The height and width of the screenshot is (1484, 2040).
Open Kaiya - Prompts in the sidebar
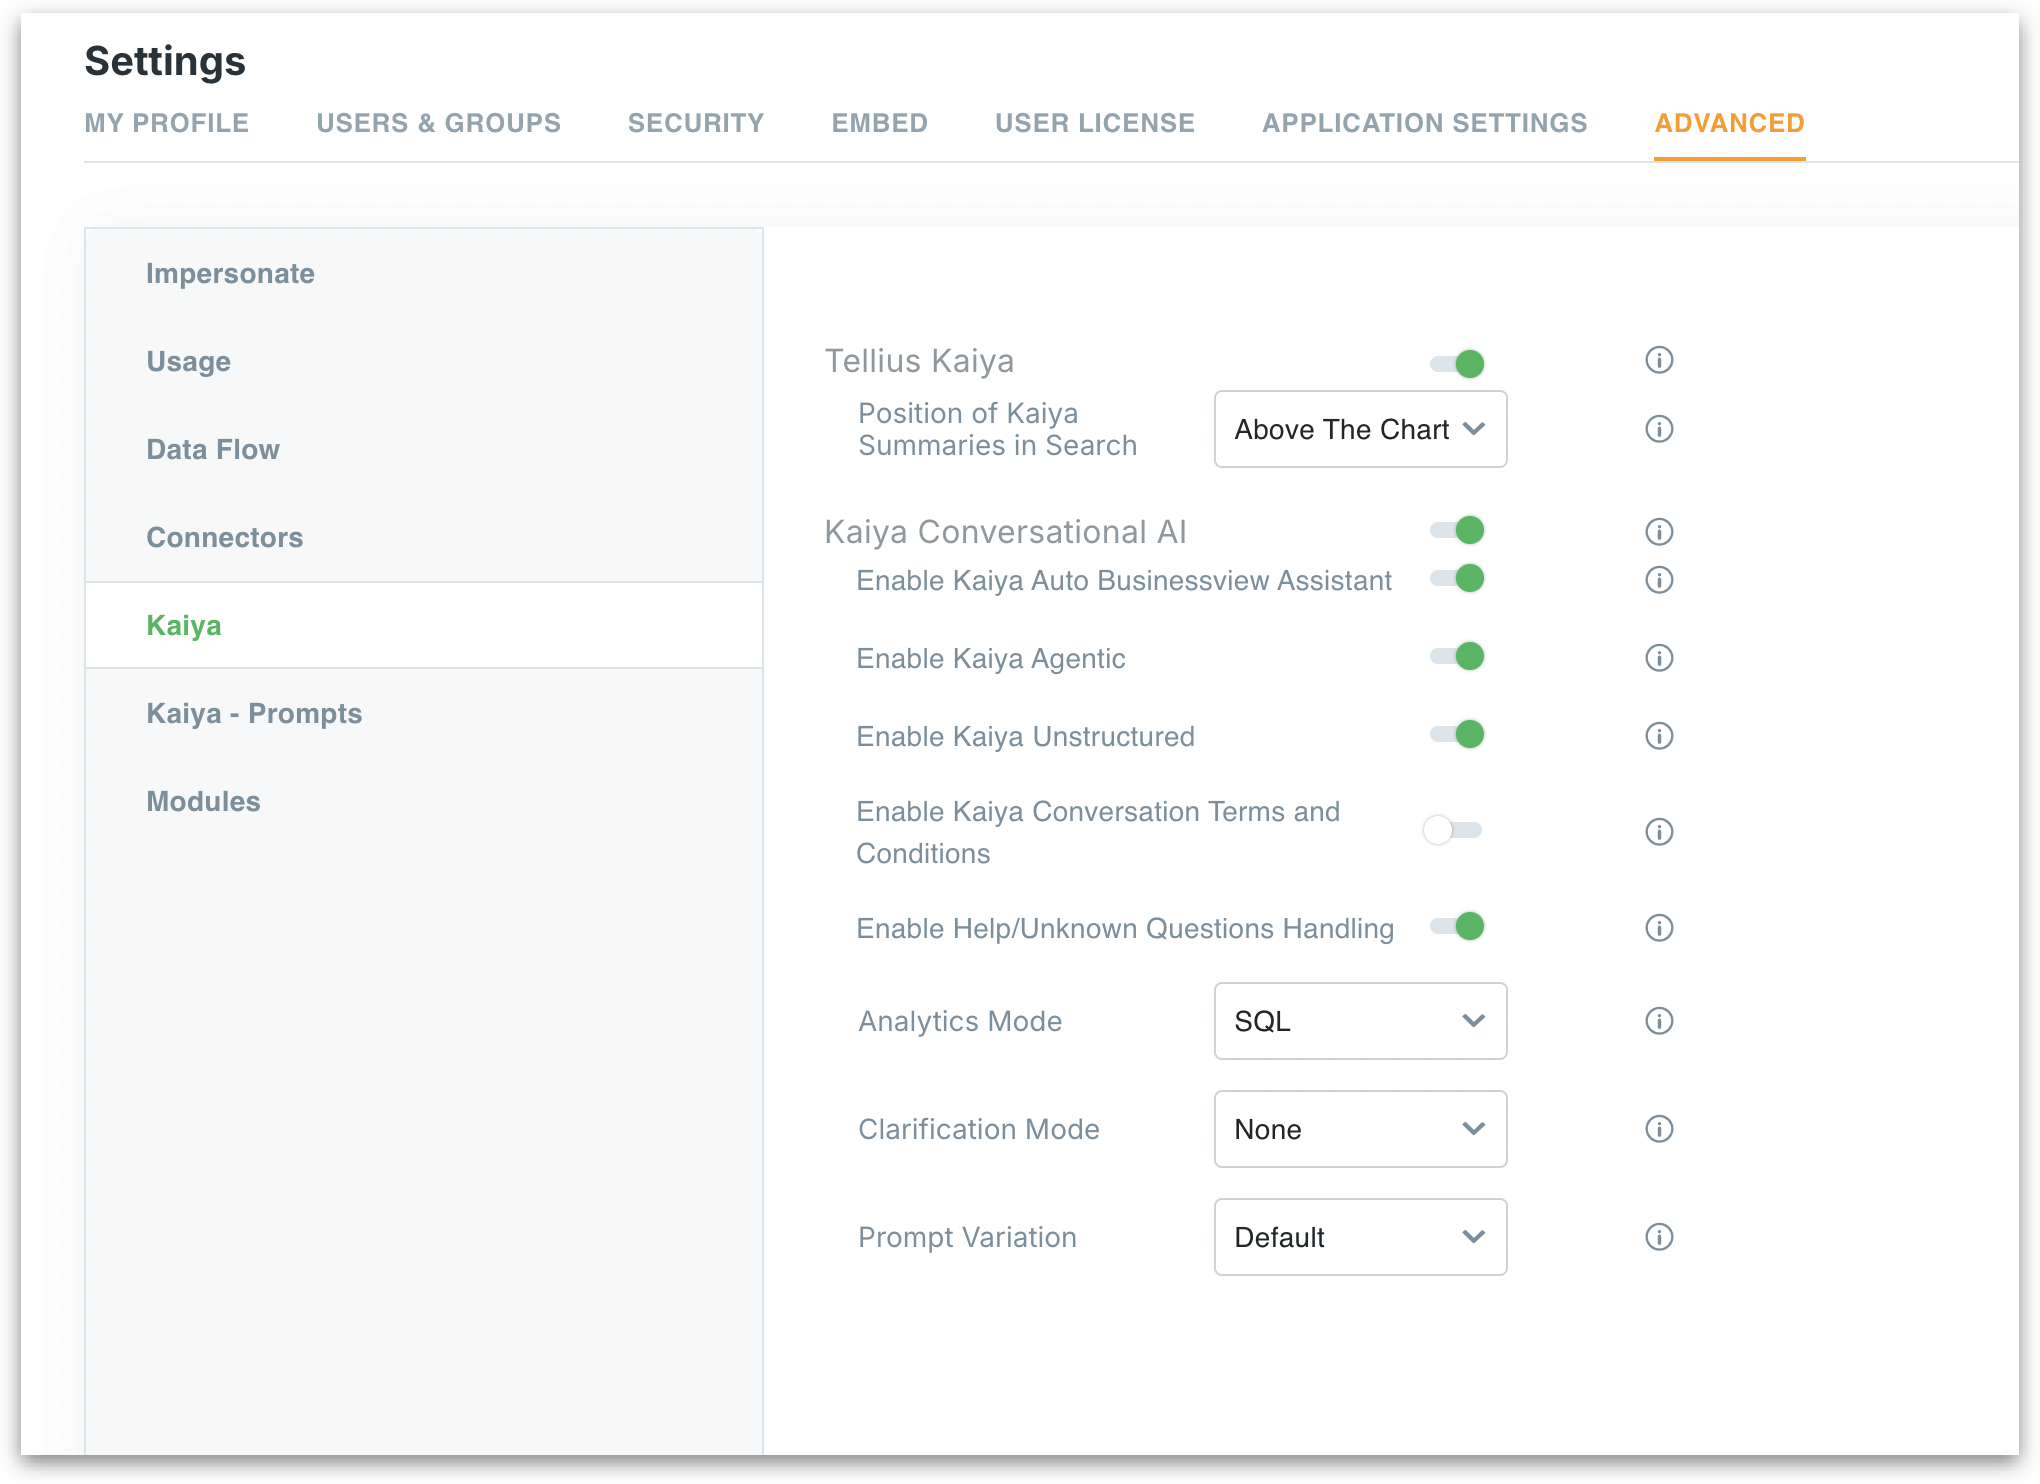coord(254,713)
